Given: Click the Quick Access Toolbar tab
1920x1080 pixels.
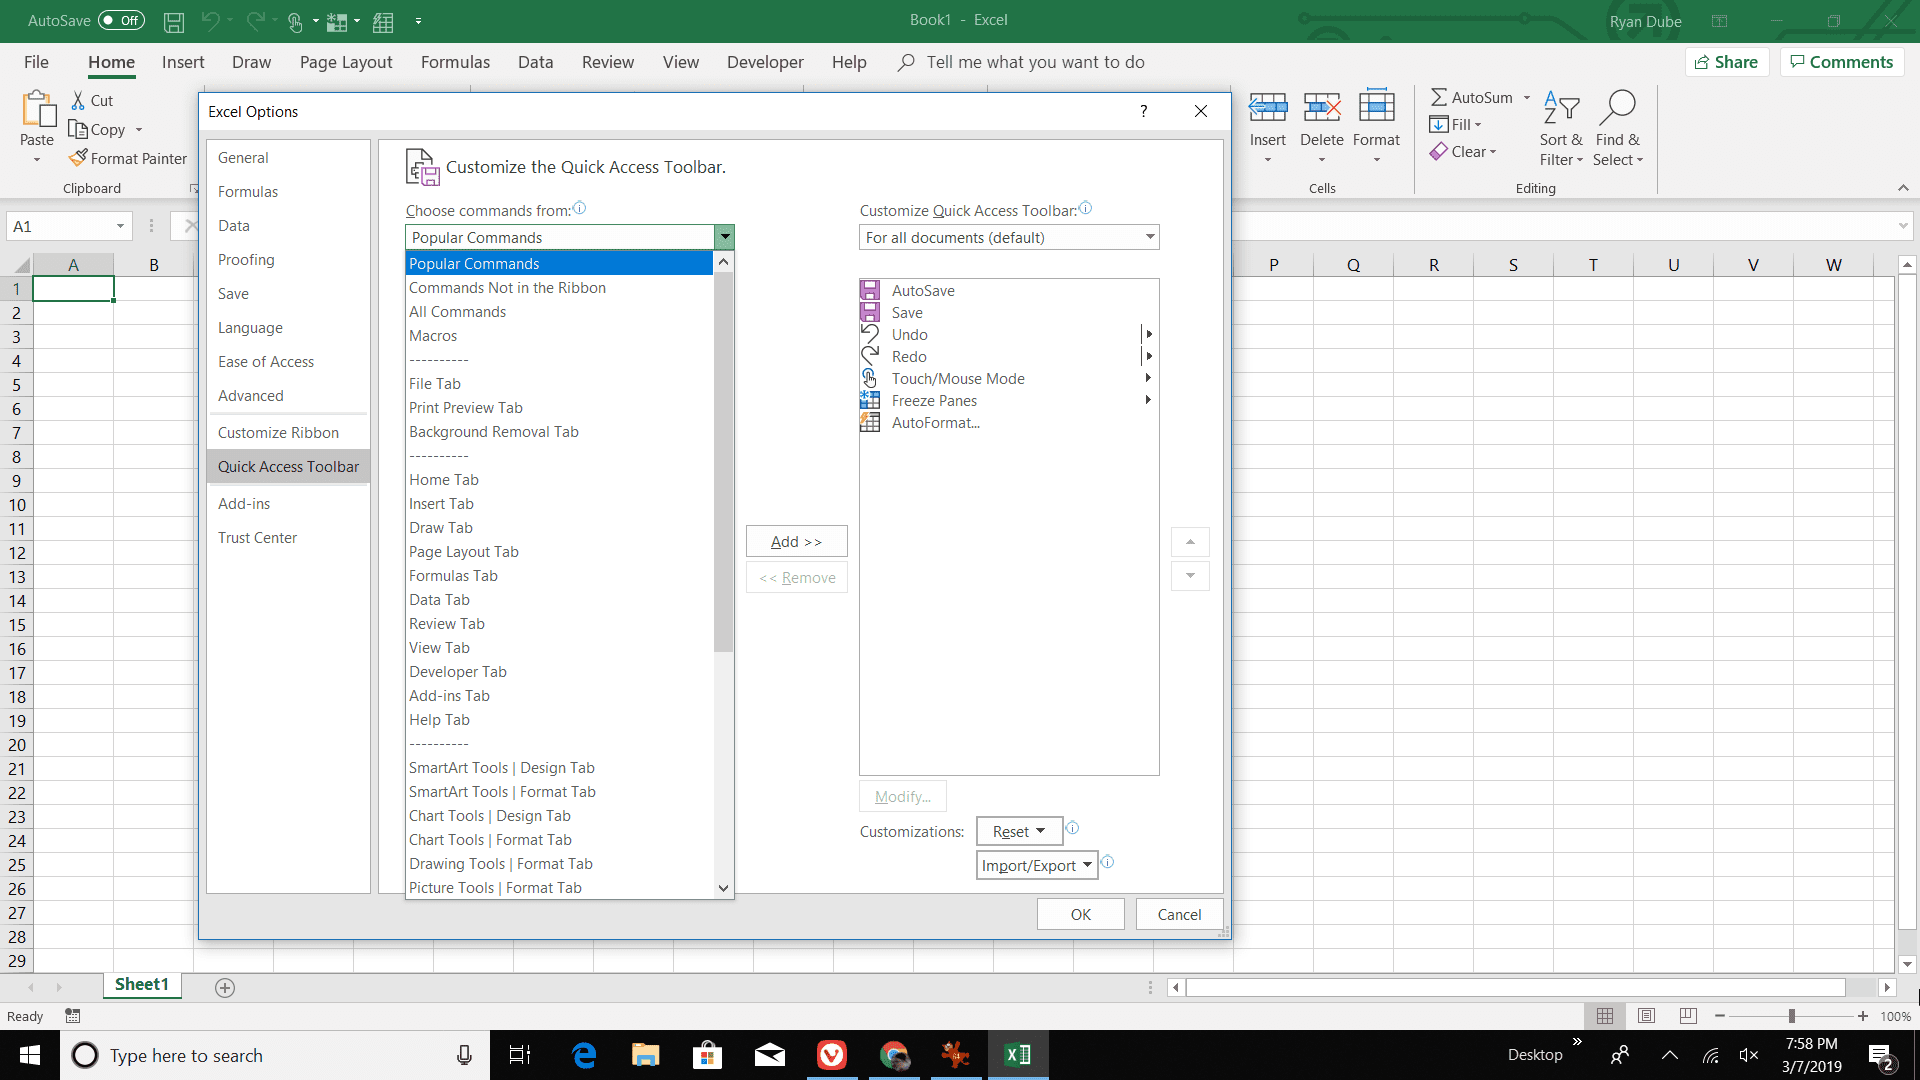Looking at the screenshot, I should click(287, 465).
